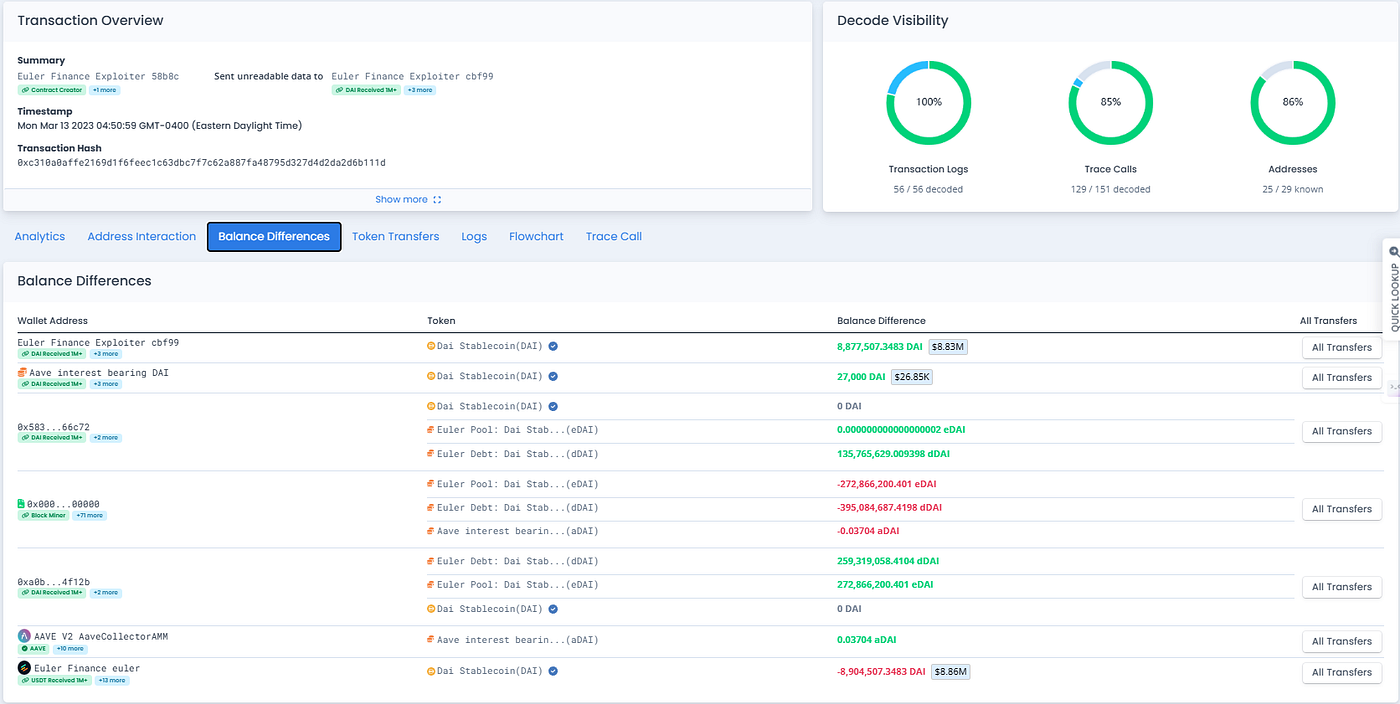Click the -395,084,687.4198 dDAI balance

click(x=889, y=508)
